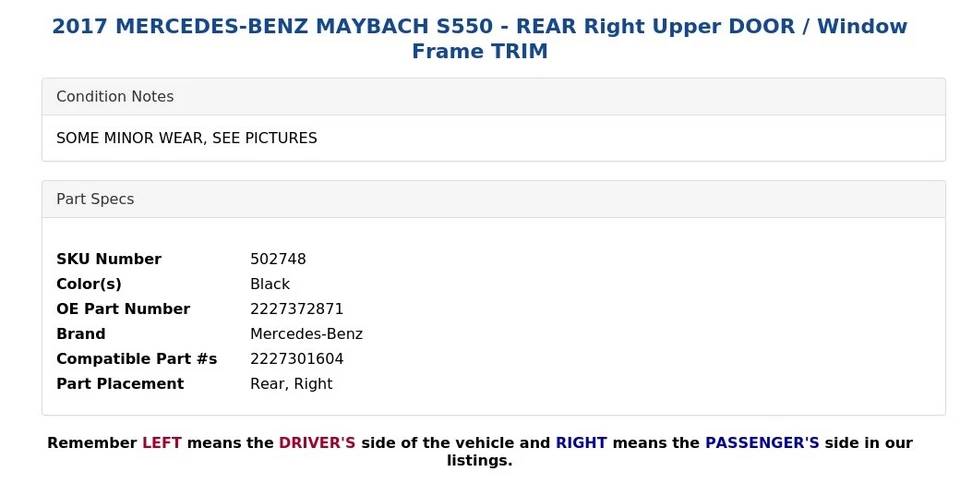The height and width of the screenshot is (484, 960).
Task: Select the Part Specs panel header
Action: pyautogui.click(x=493, y=199)
